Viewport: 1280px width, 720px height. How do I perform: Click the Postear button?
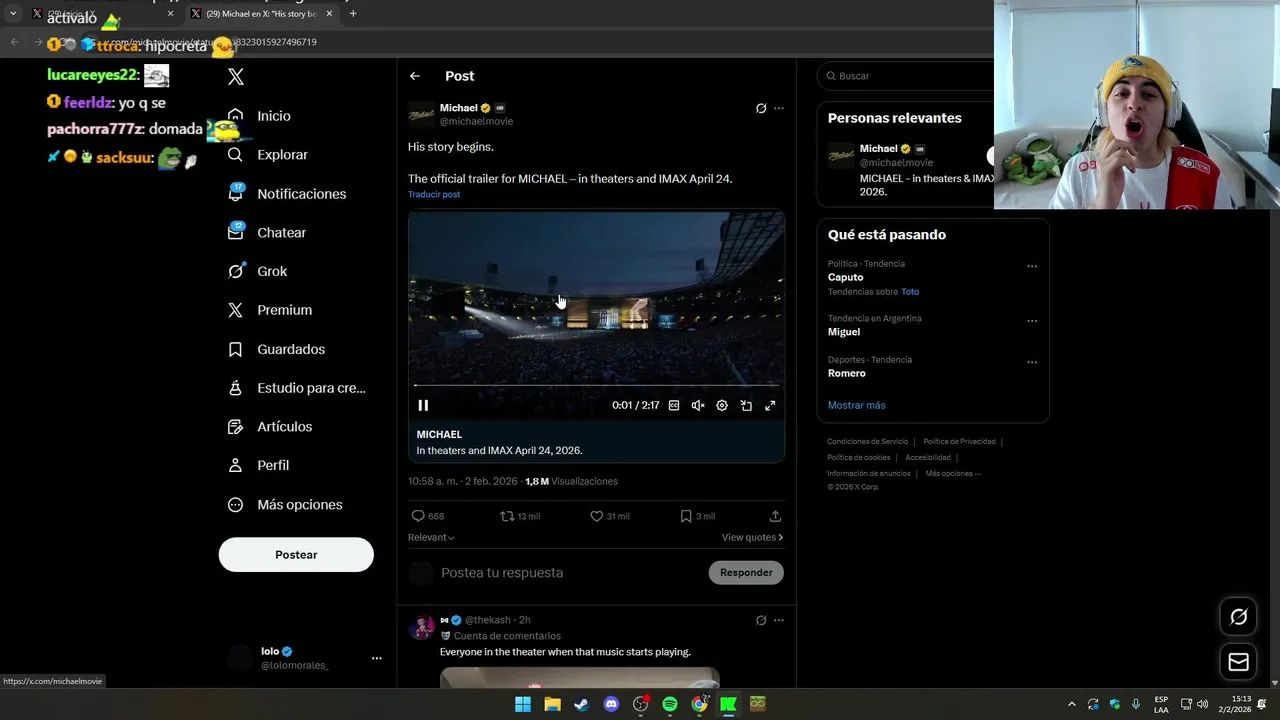pyautogui.click(x=296, y=555)
